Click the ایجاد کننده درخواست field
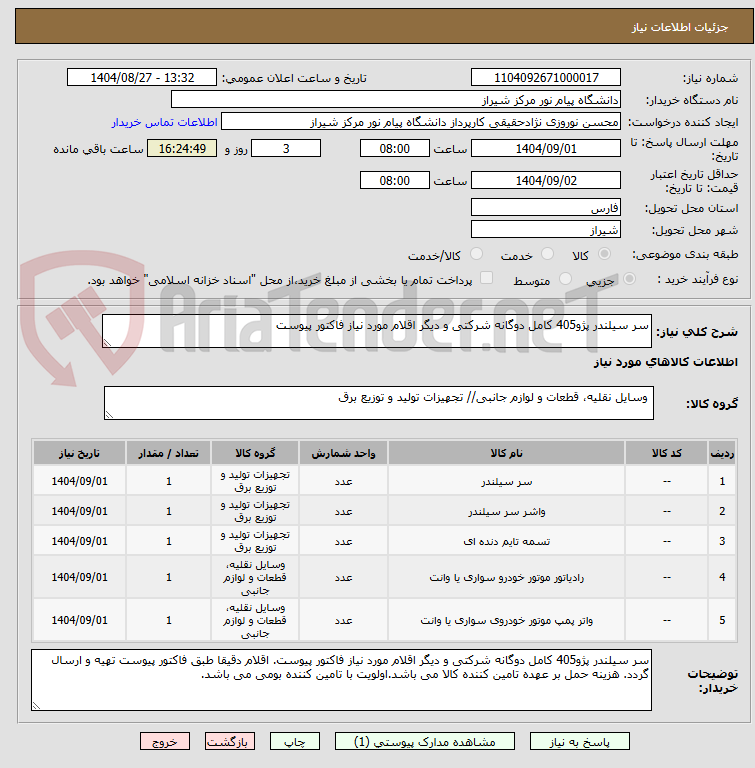 (x=421, y=121)
